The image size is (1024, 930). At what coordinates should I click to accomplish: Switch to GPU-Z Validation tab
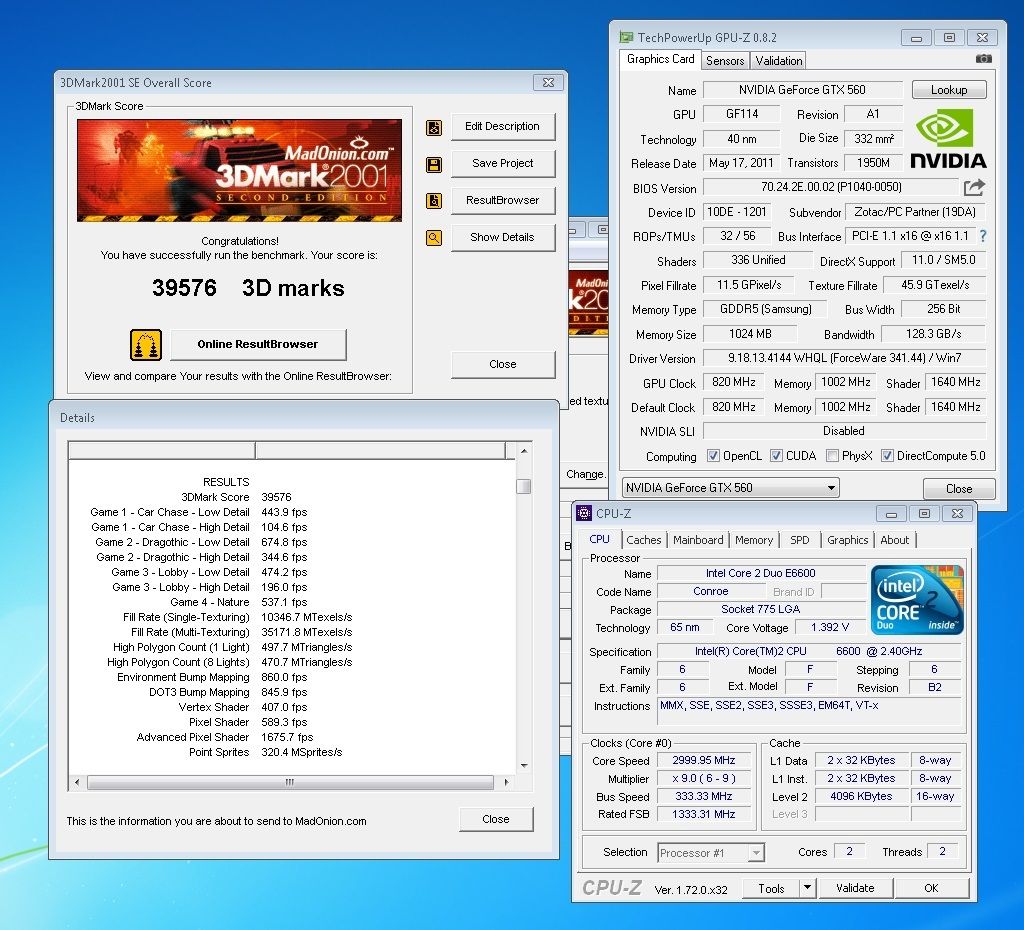pos(778,61)
